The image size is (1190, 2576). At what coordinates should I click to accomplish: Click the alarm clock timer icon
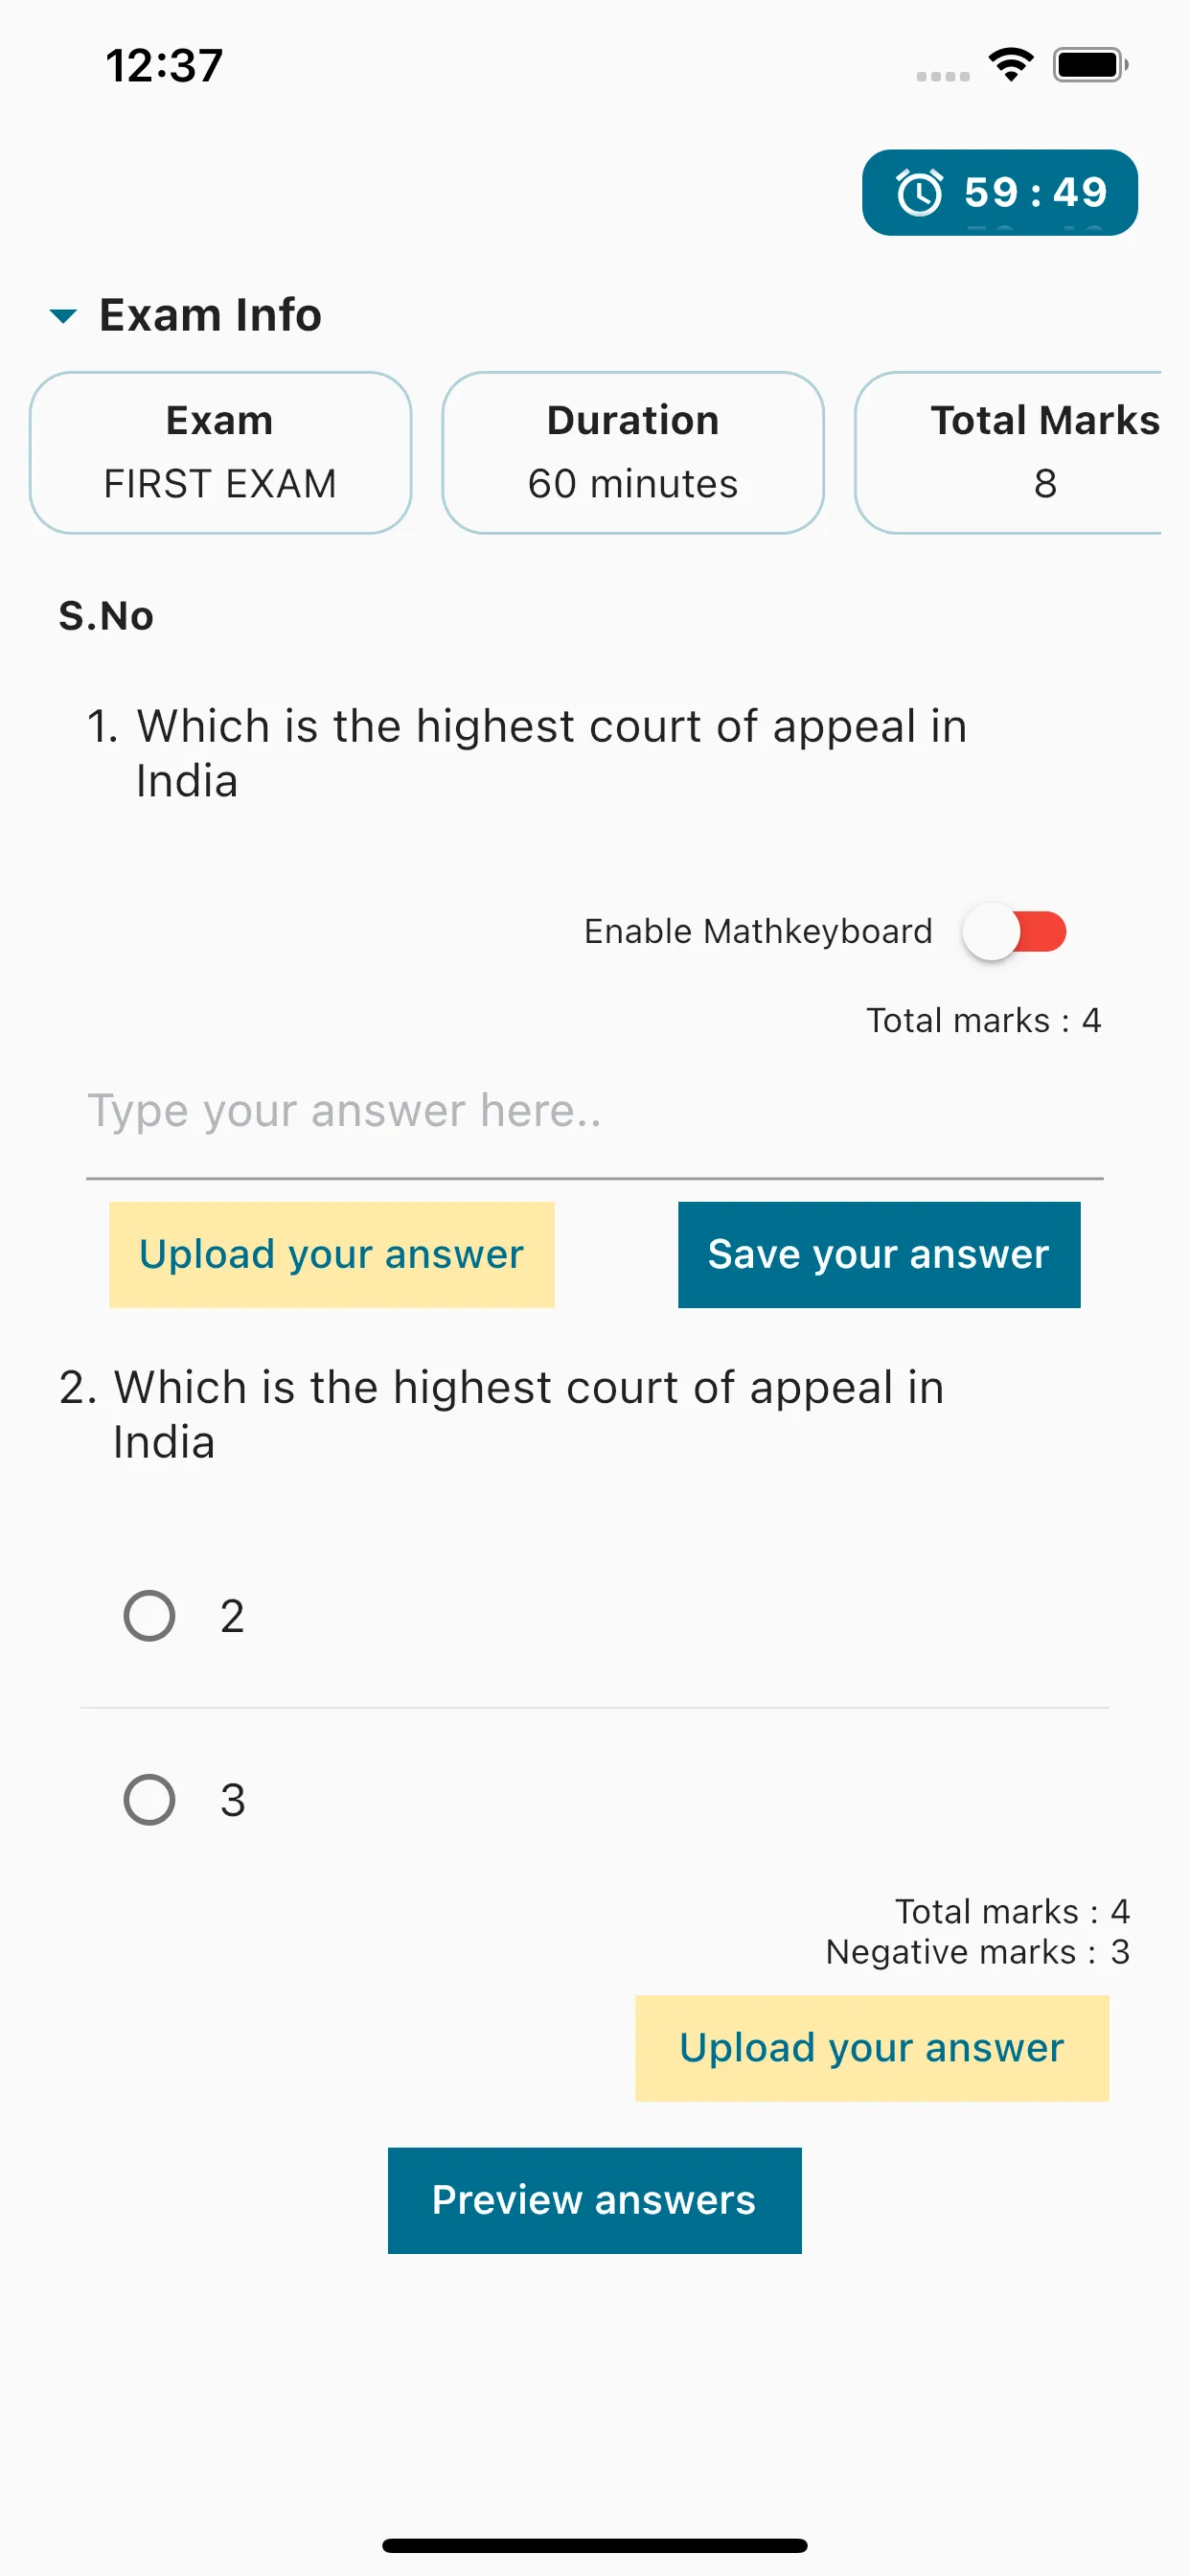click(x=919, y=192)
